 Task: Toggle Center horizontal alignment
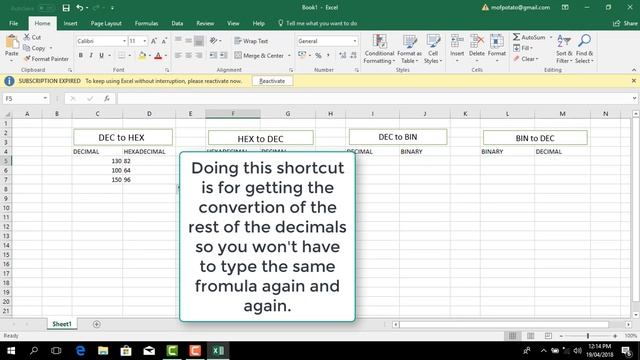pos(188,56)
